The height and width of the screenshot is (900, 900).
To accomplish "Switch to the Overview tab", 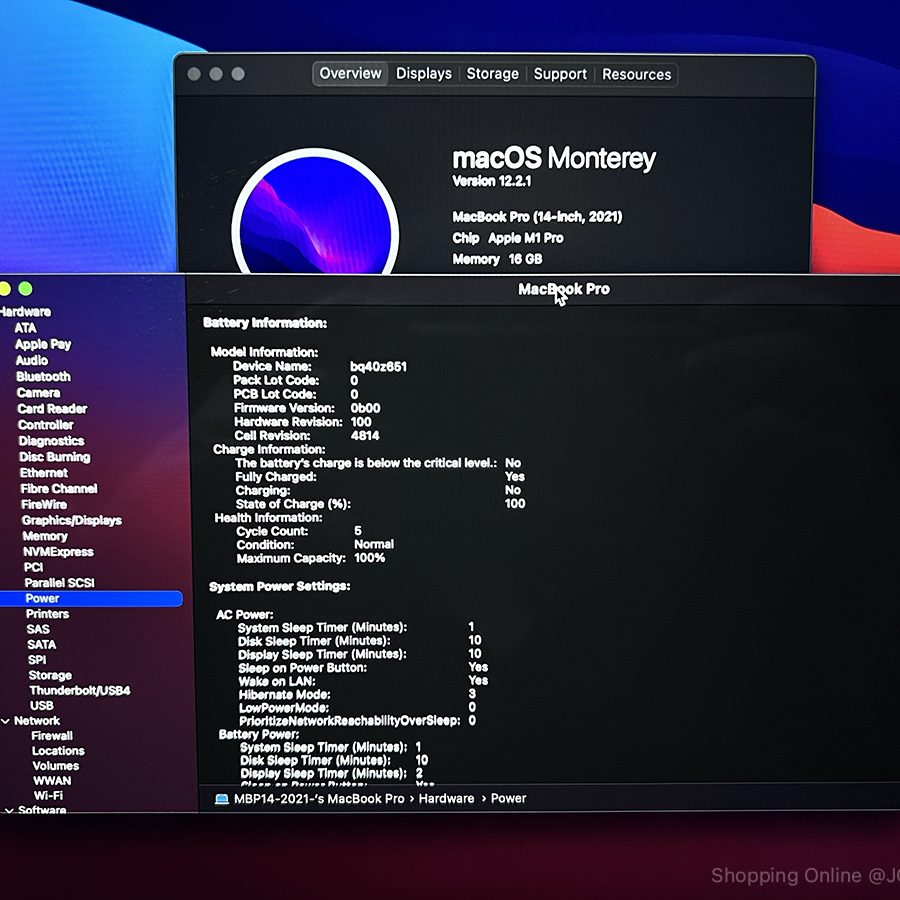I will tap(350, 73).
